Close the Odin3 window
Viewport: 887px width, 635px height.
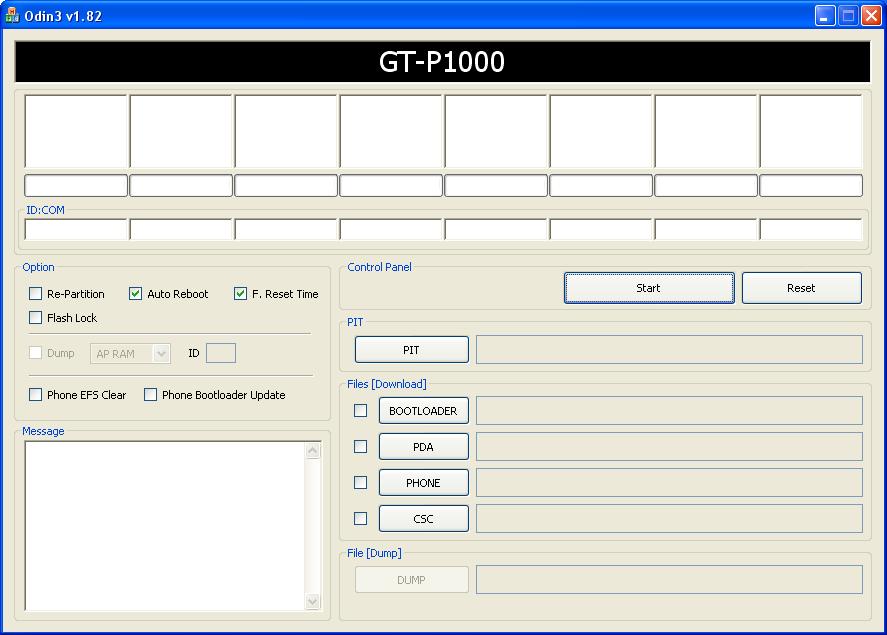coord(871,16)
